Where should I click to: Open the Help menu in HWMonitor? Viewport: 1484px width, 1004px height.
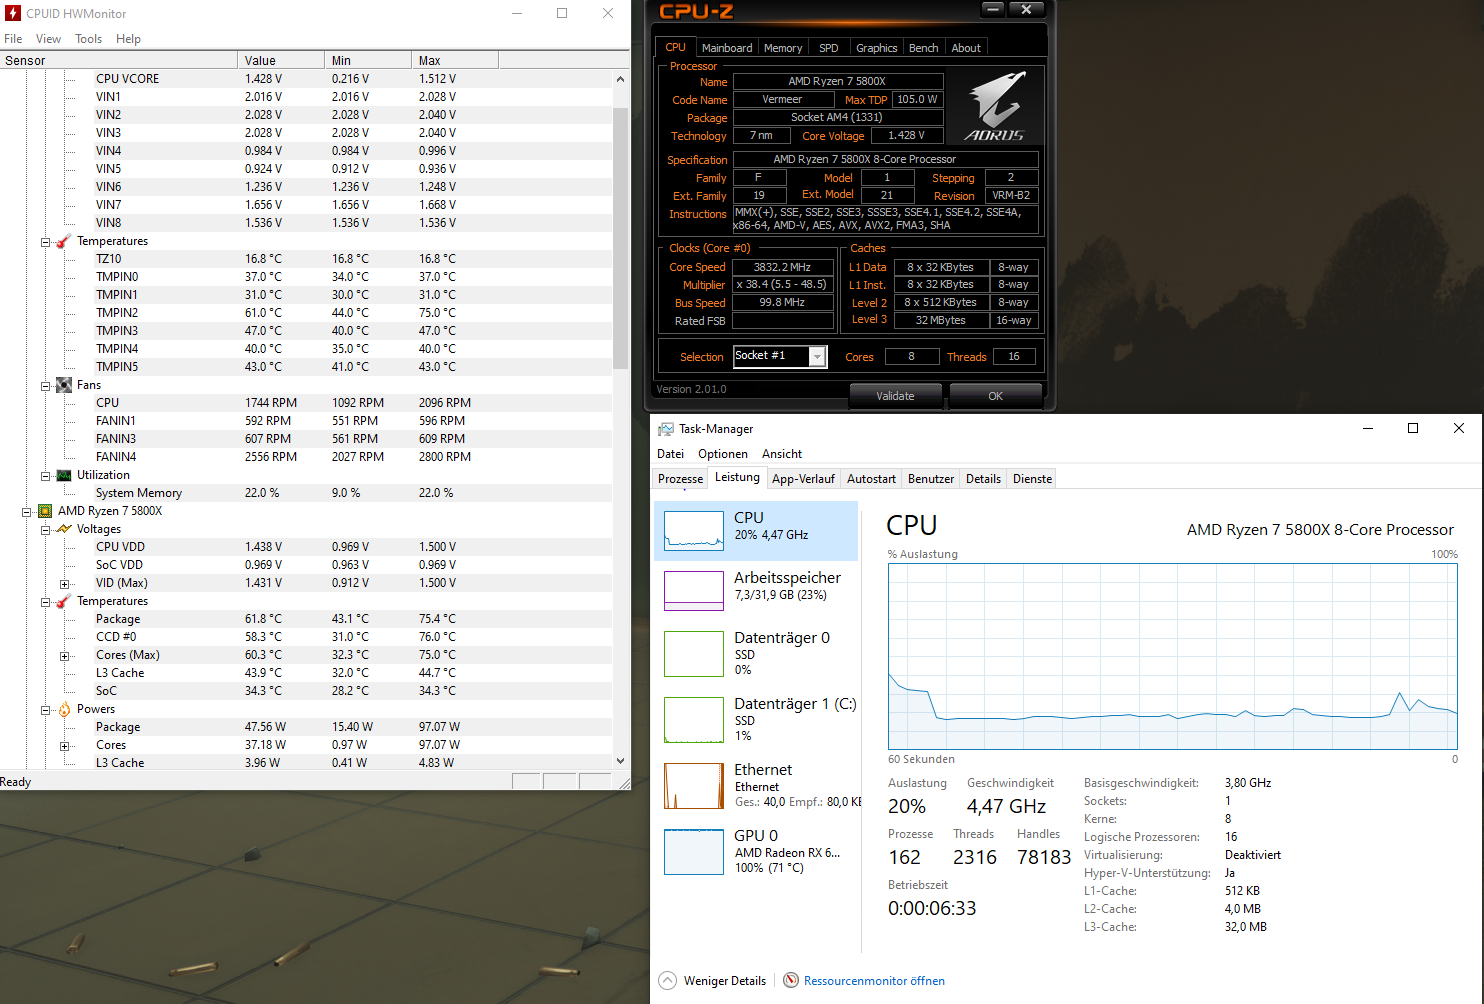click(128, 39)
